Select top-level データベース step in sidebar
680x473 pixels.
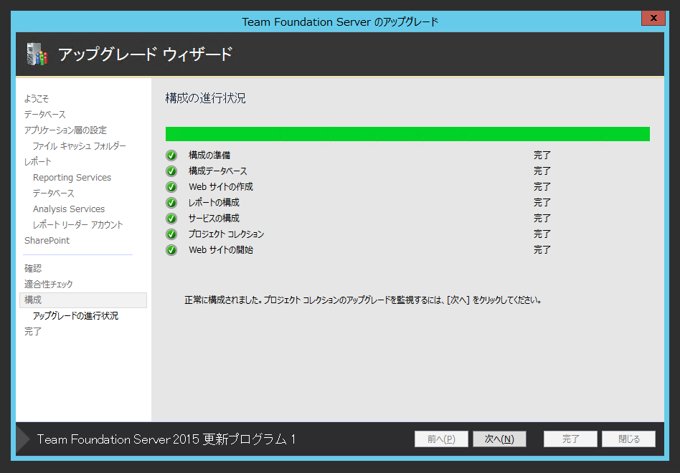(45, 114)
